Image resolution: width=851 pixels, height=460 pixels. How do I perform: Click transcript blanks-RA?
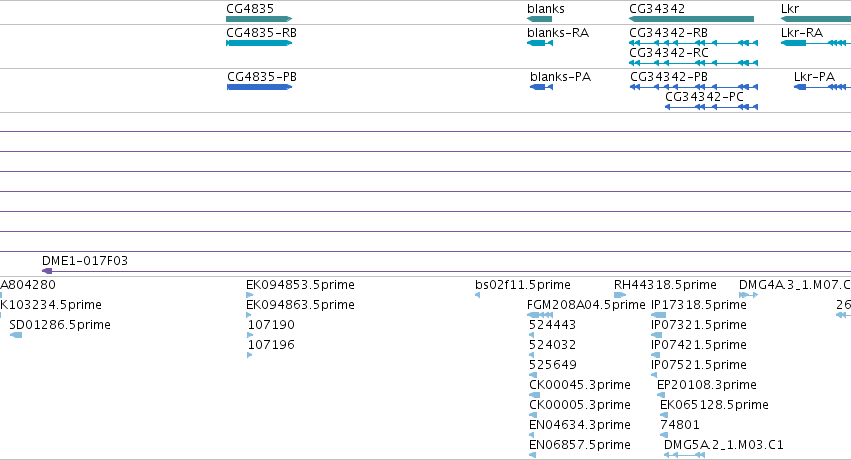coord(540,43)
